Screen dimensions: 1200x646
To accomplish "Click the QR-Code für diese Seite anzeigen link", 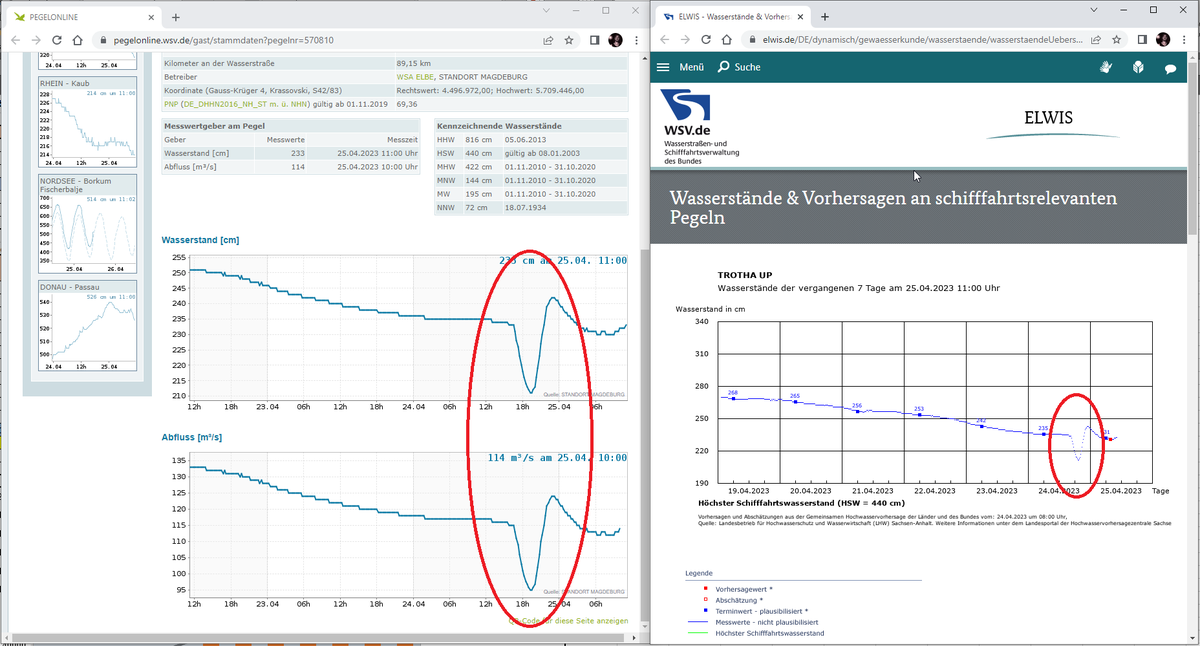I will tap(568, 621).
